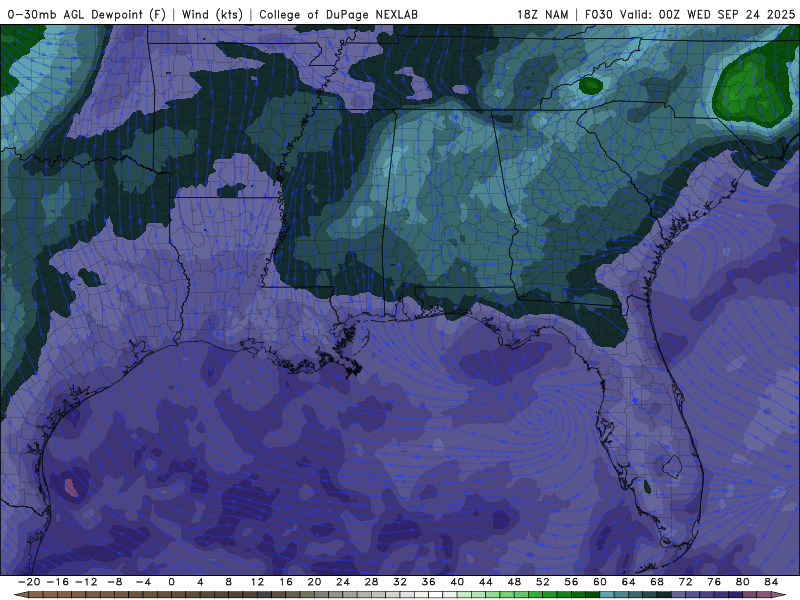The width and height of the screenshot is (800, 600).
Task: Click the 64 value on the color scale
Action: 629,582
